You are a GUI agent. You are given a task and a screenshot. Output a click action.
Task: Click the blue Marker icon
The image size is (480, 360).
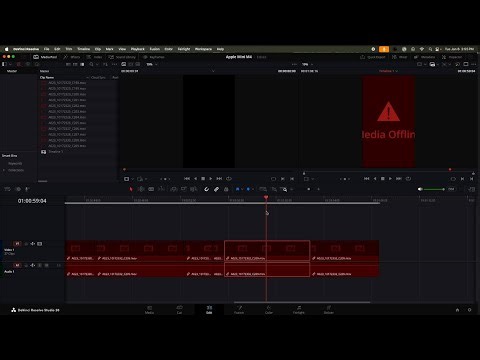(x=248, y=189)
